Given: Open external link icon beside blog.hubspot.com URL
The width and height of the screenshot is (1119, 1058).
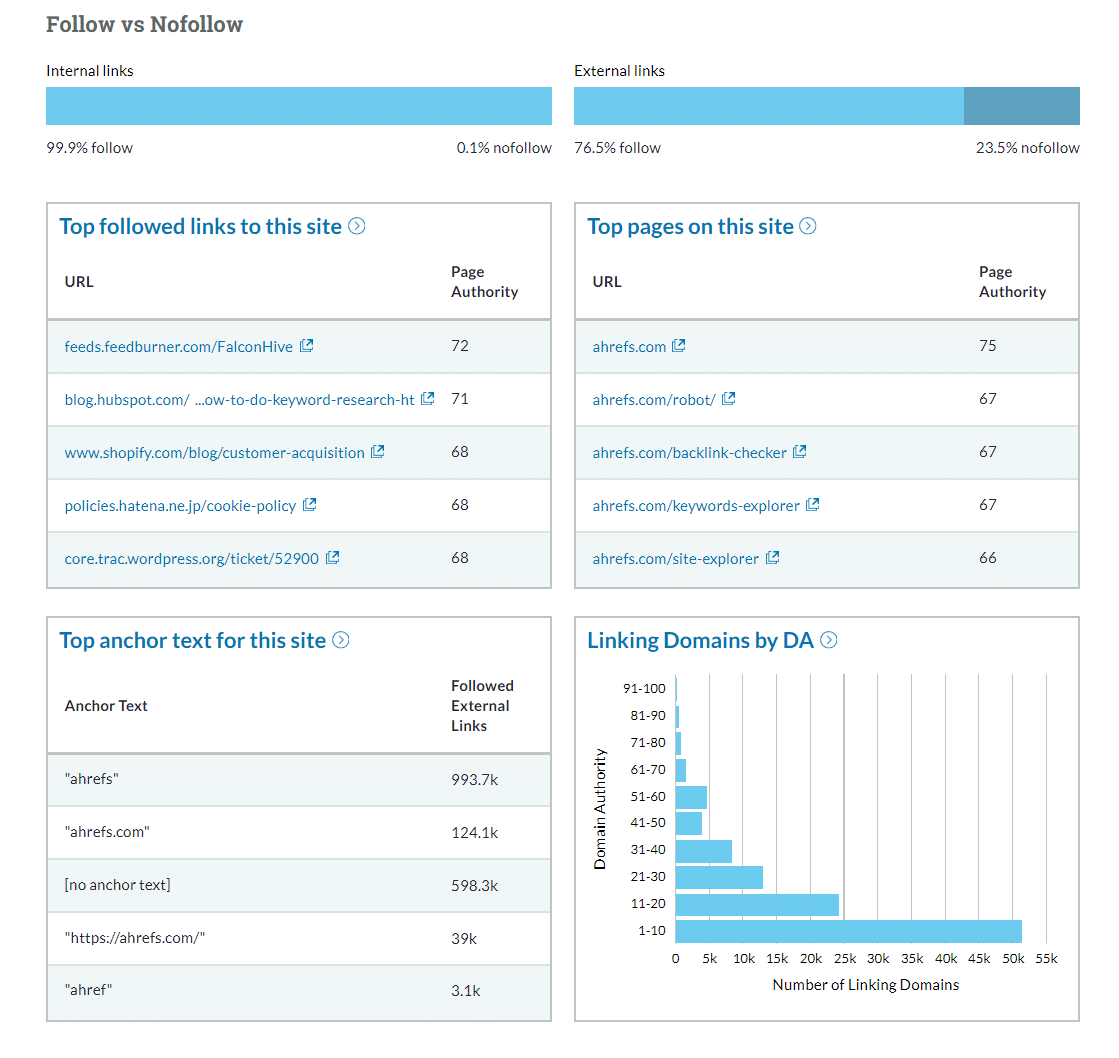Looking at the screenshot, I should tap(427, 399).
